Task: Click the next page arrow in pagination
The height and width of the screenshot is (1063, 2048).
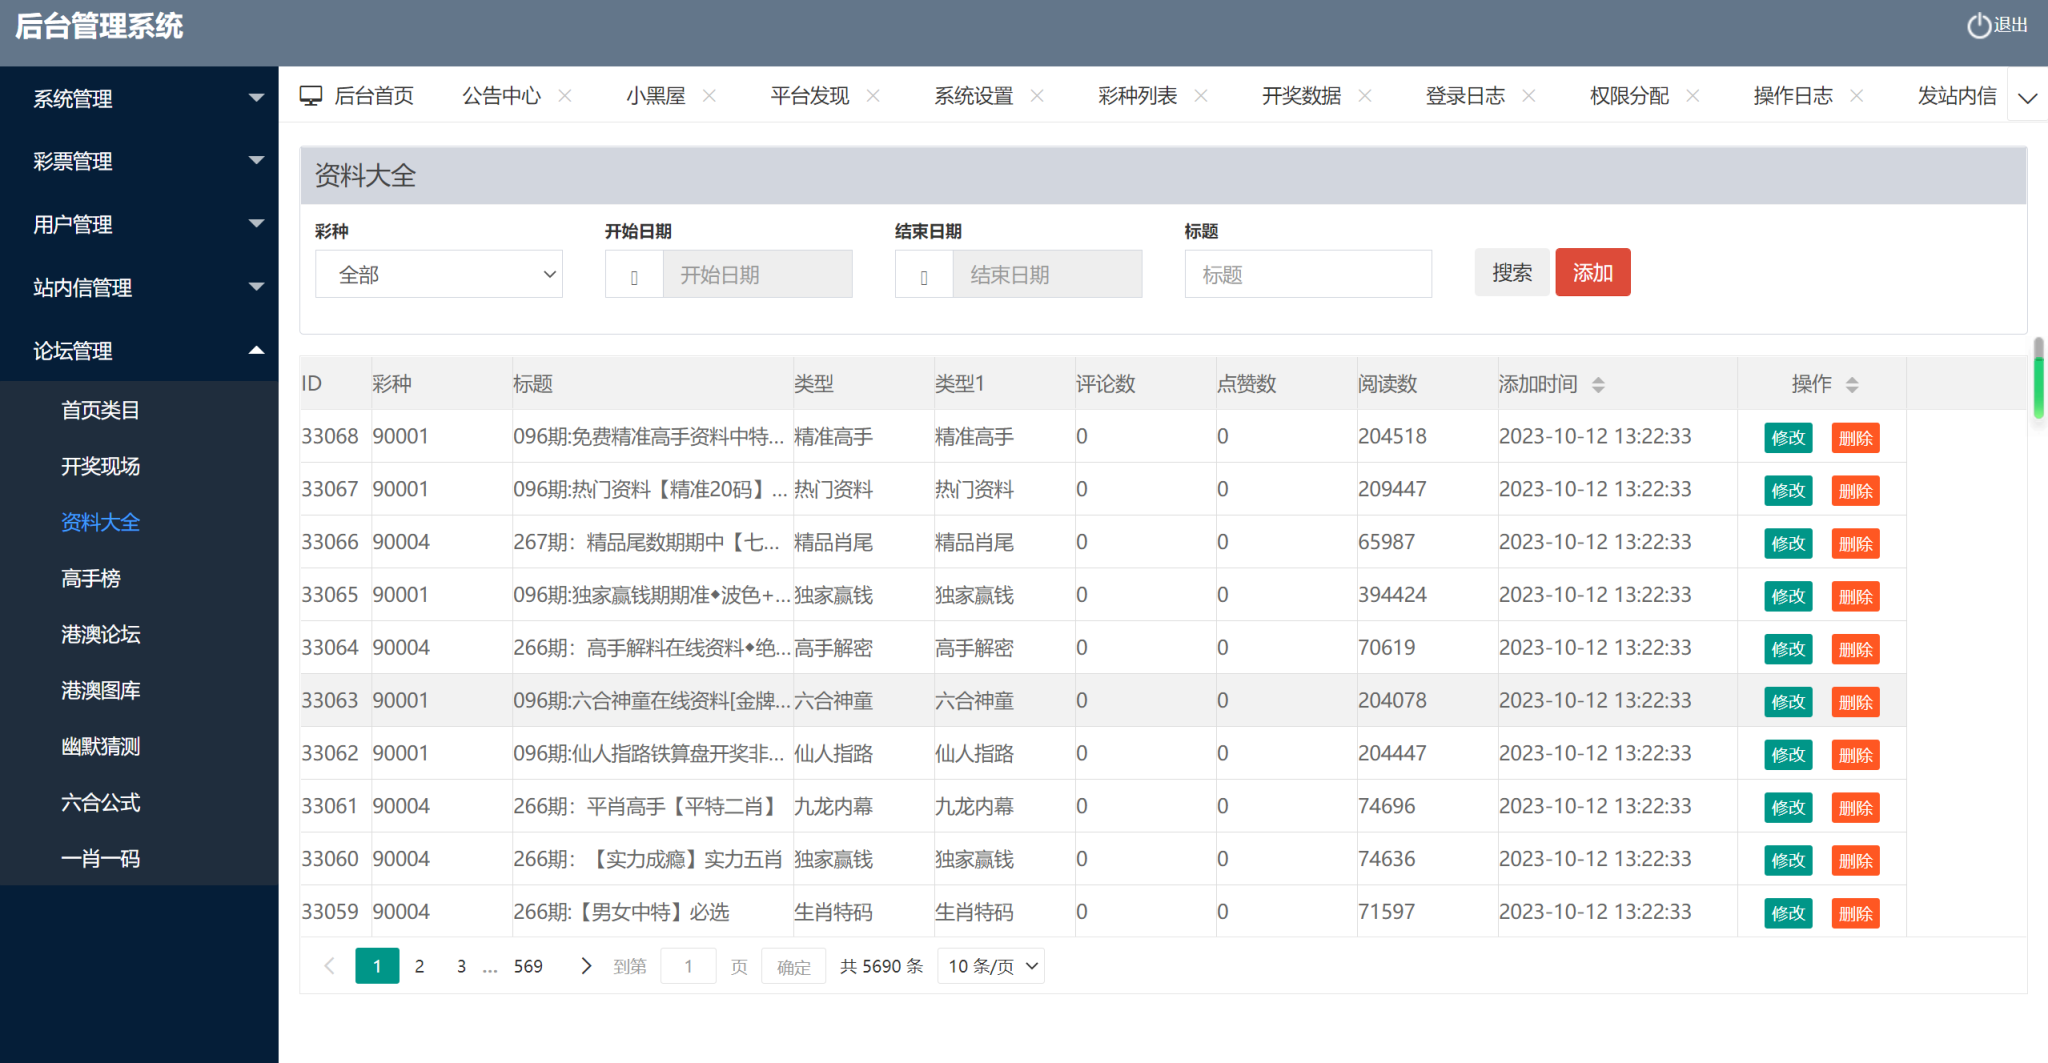Action: pyautogui.click(x=585, y=966)
